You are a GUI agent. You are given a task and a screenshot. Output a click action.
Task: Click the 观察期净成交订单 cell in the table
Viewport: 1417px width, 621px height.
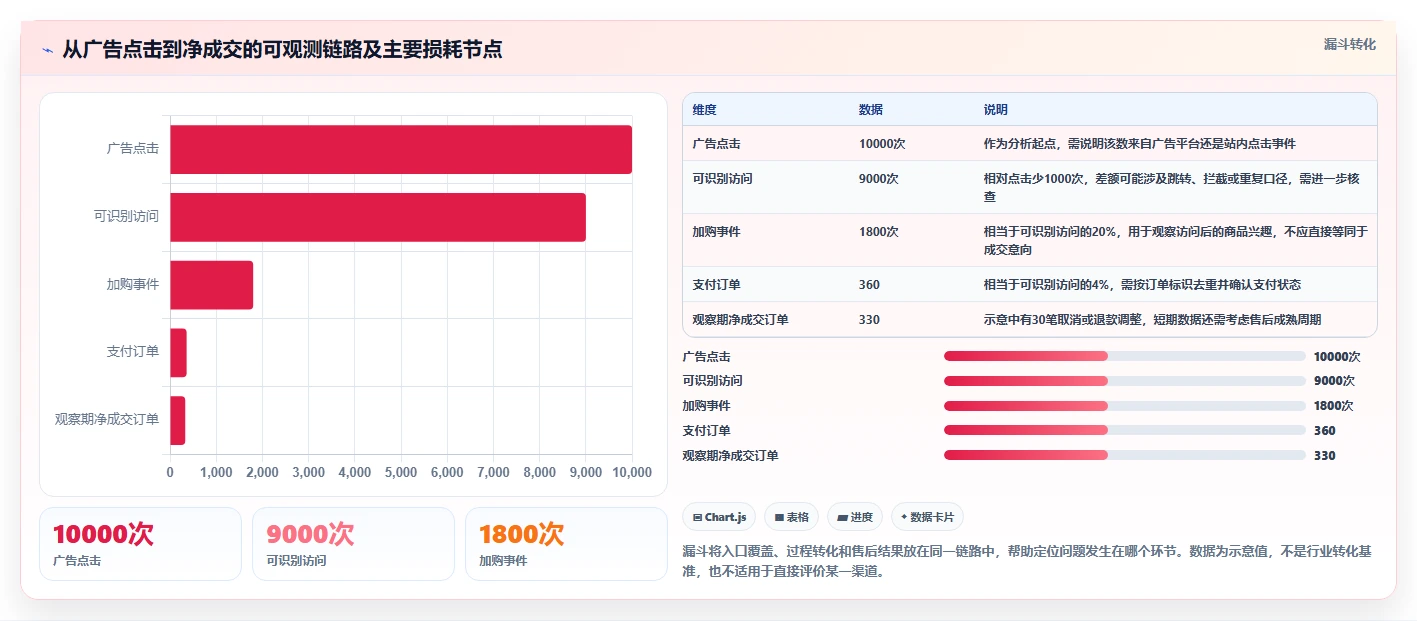pyautogui.click(x=740, y=320)
